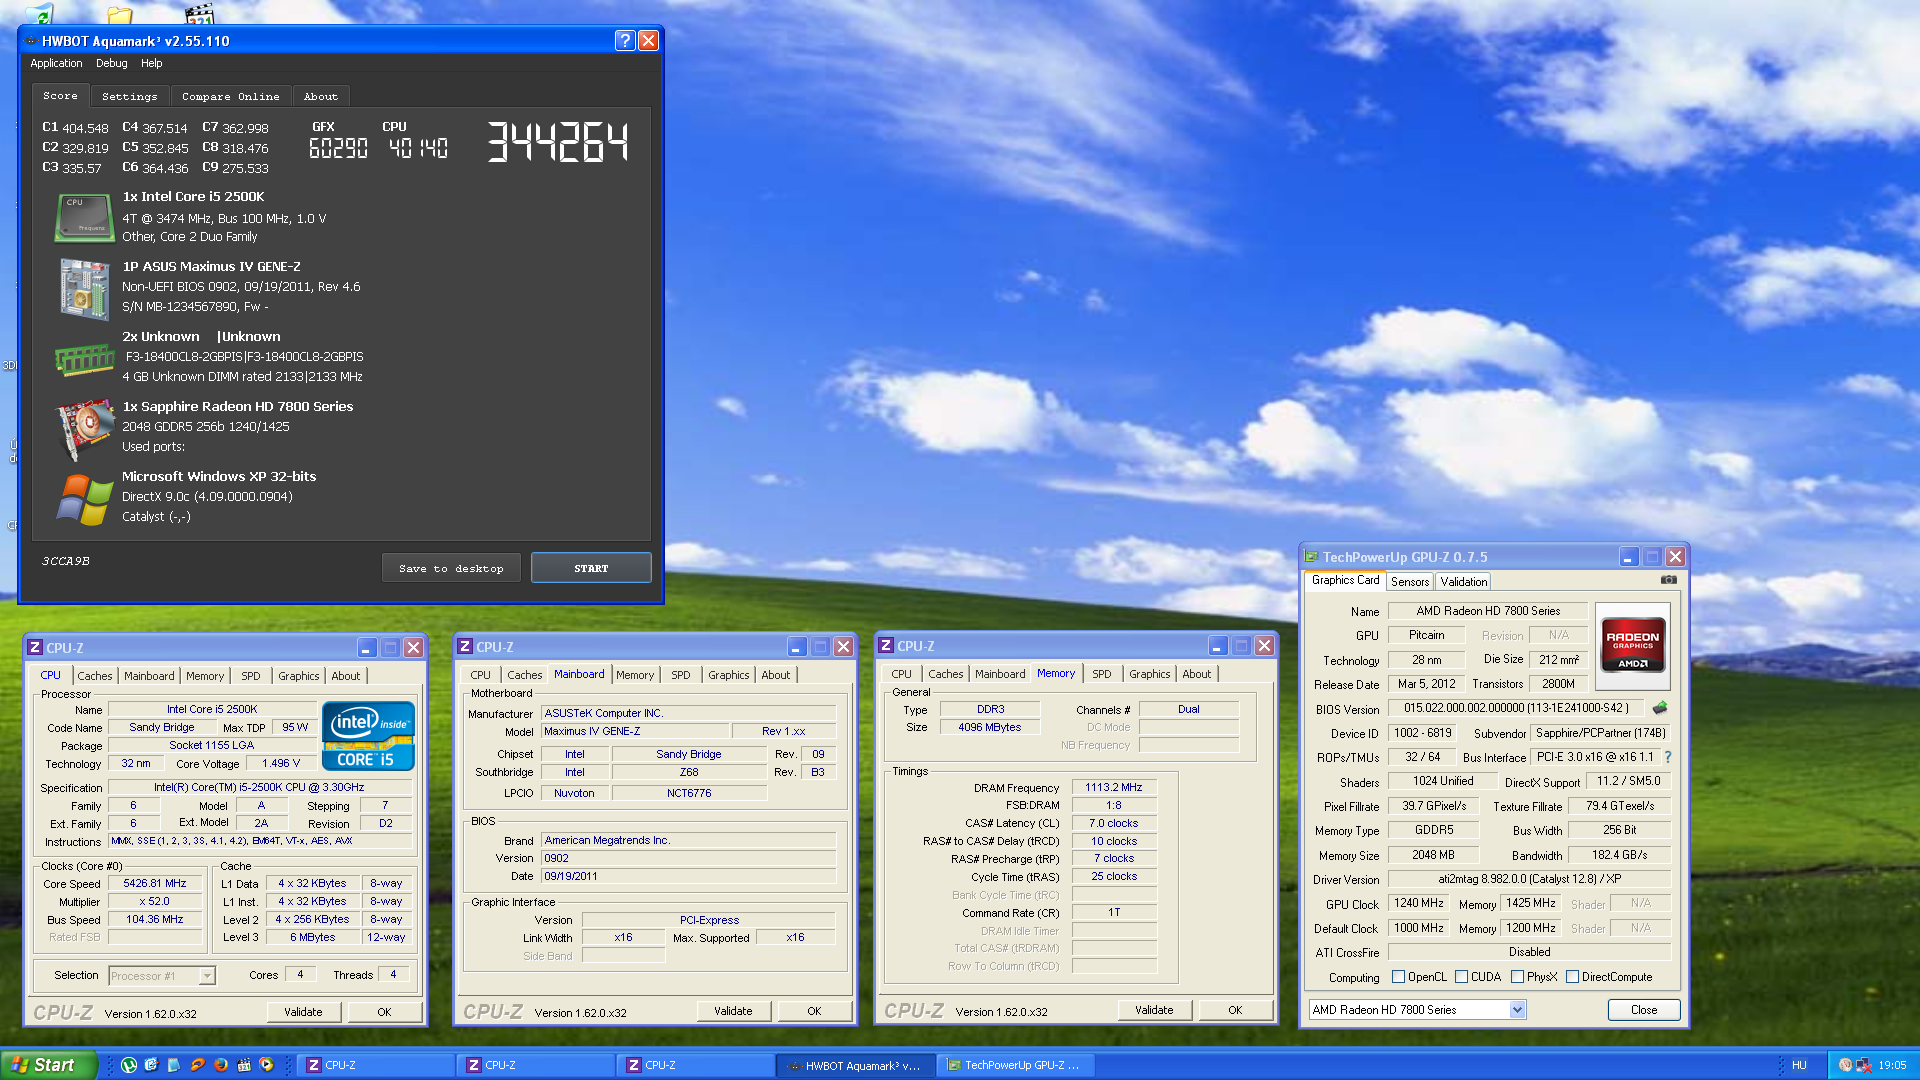Viewport: 1920px width, 1080px height.
Task: Click the network disconnected tray icon
Action: pyautogui.click(x=1864, y=1065)
